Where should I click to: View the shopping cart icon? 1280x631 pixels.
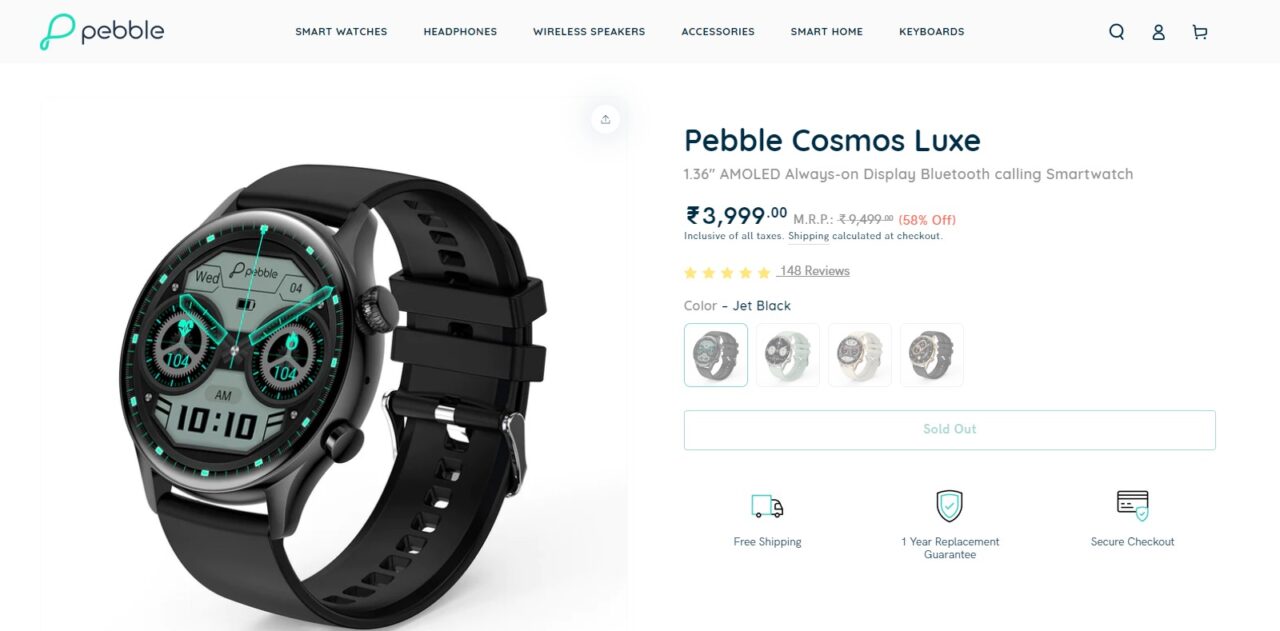coord(1200,32)
